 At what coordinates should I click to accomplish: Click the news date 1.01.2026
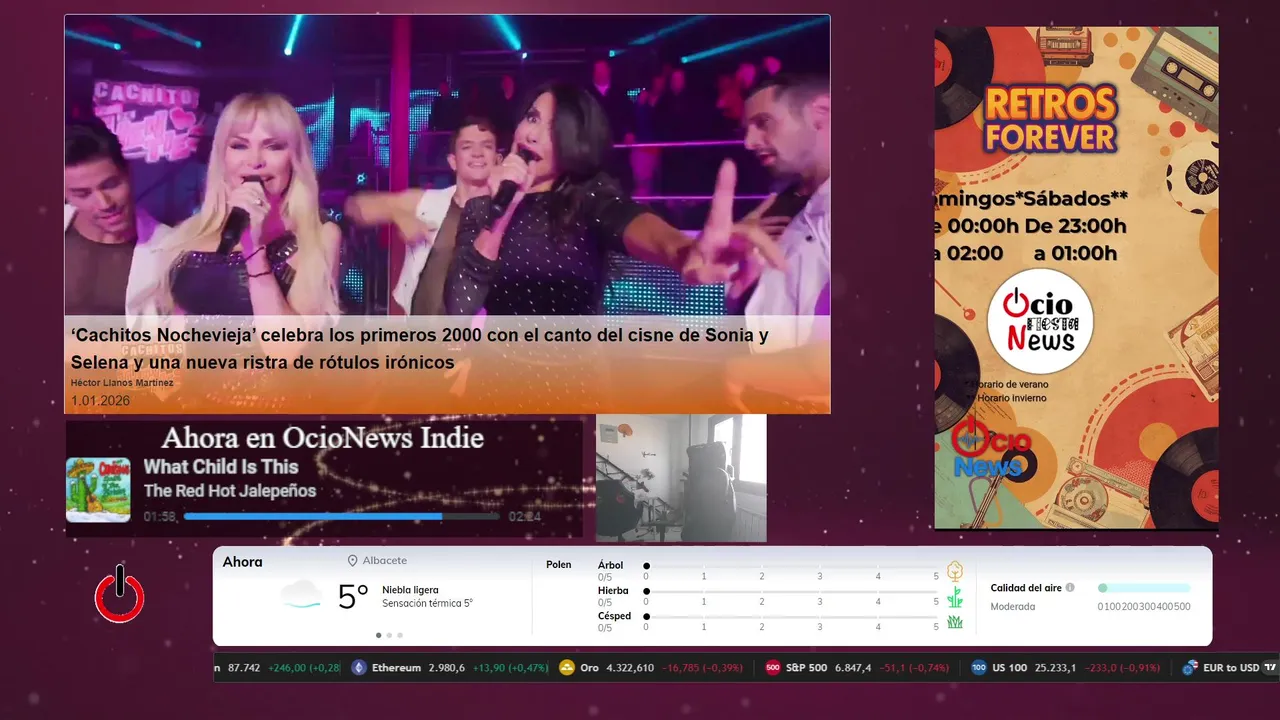(100, 401)
